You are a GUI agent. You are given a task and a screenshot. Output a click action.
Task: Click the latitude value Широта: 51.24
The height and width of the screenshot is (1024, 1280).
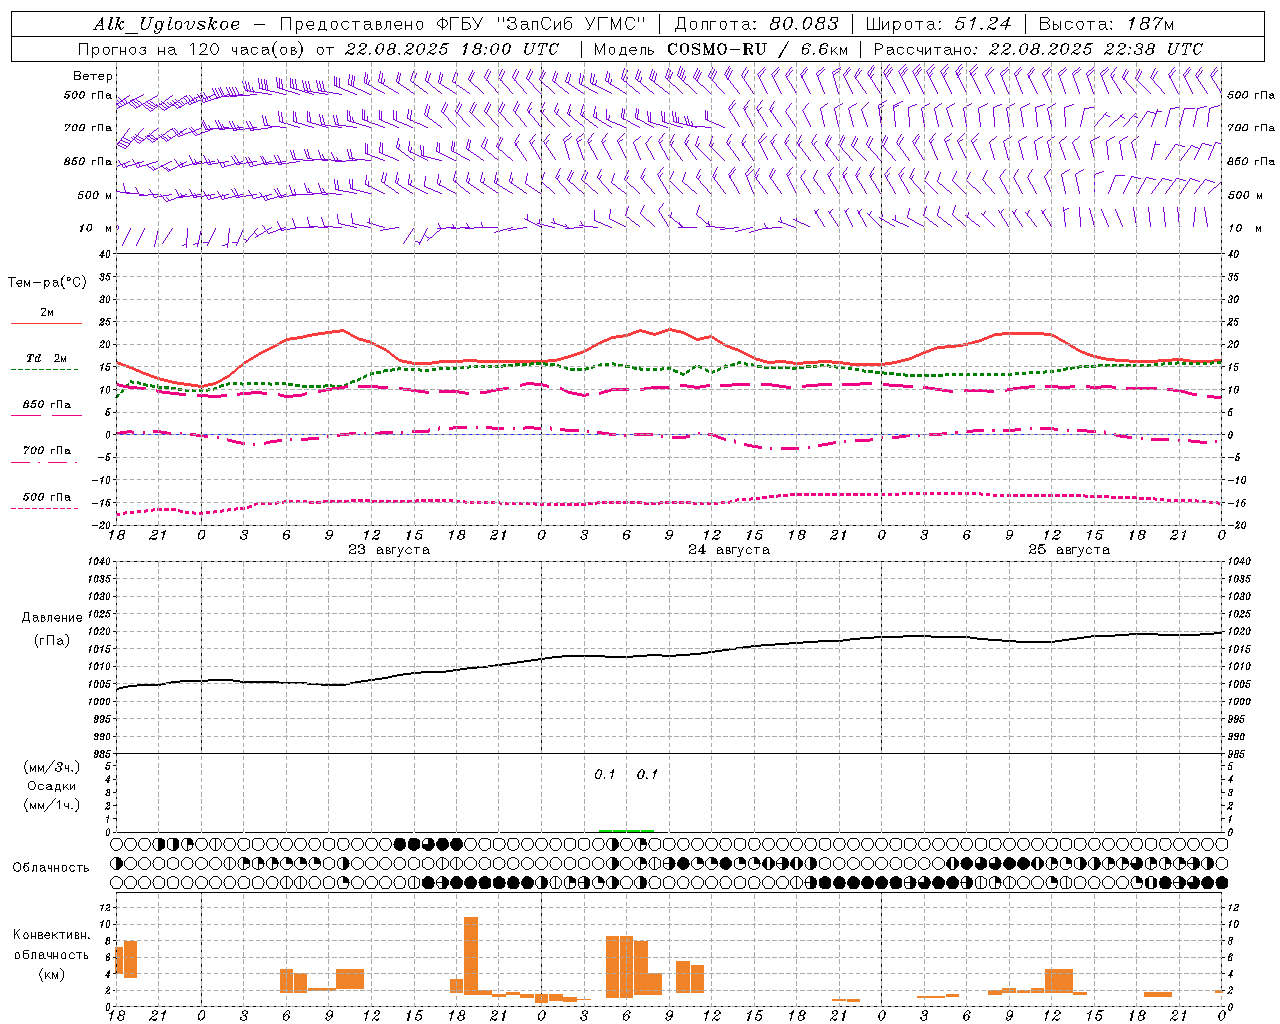pos(938,24)
